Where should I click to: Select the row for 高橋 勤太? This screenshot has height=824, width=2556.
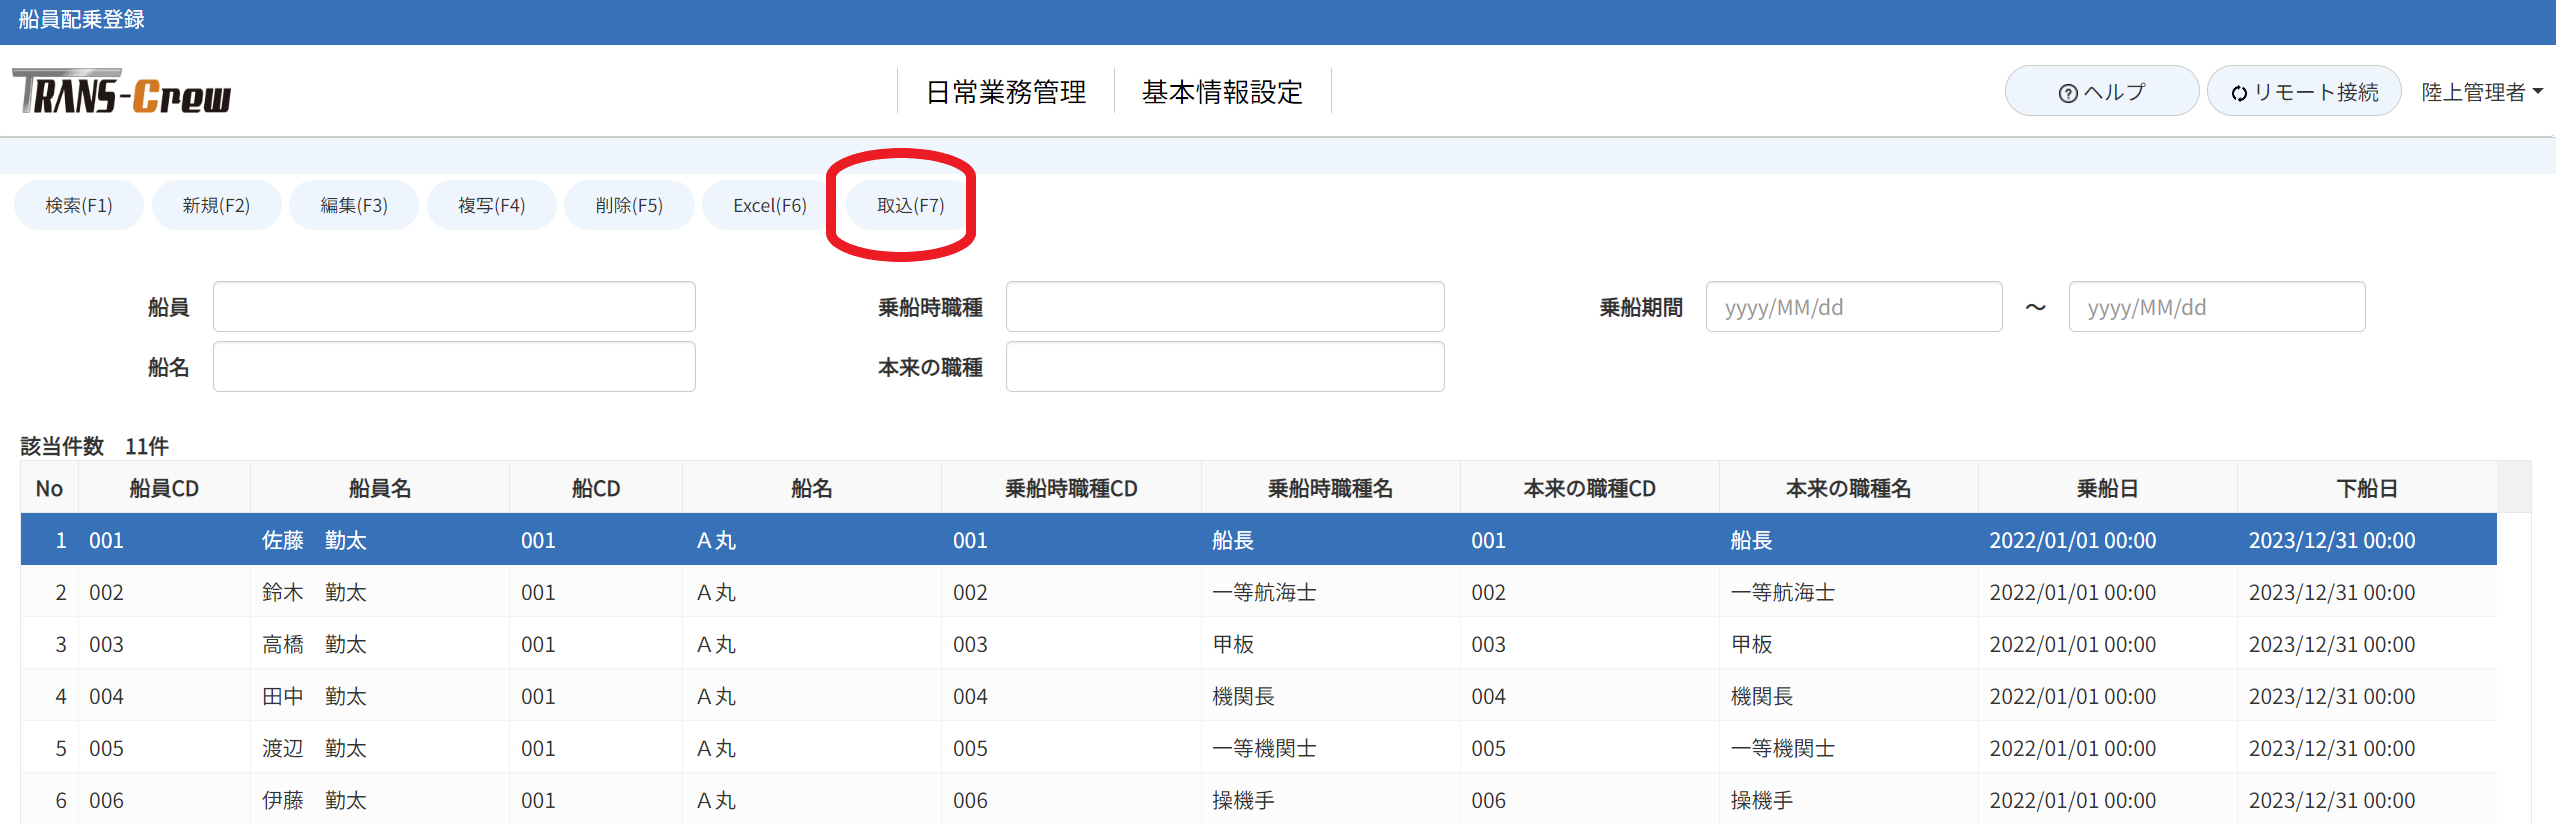(x=1259, y=644)
